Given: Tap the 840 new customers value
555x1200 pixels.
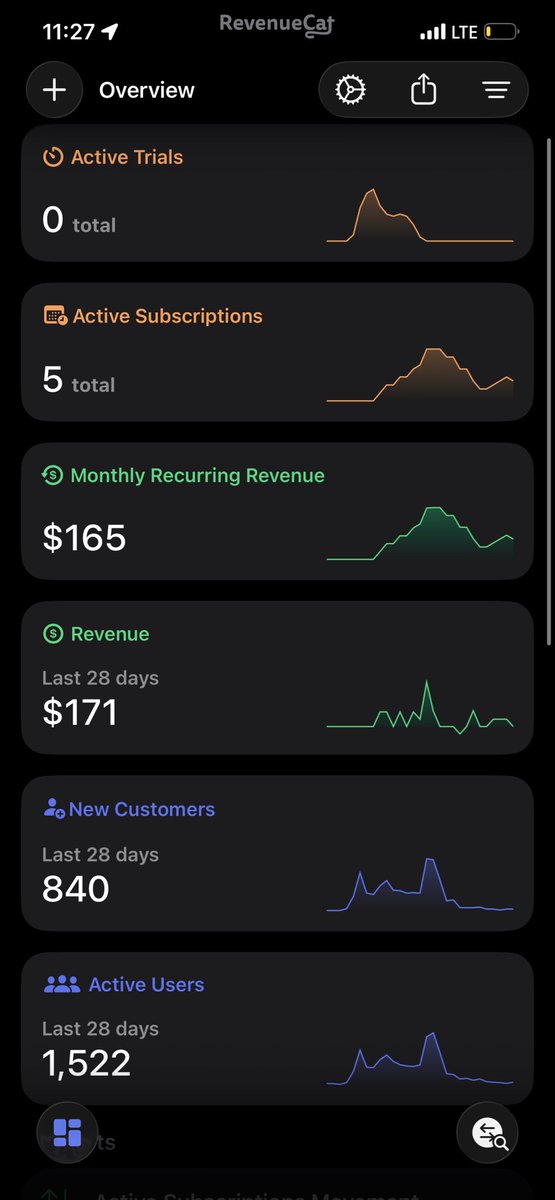Looking at the screenshot, I should point(76,888).
